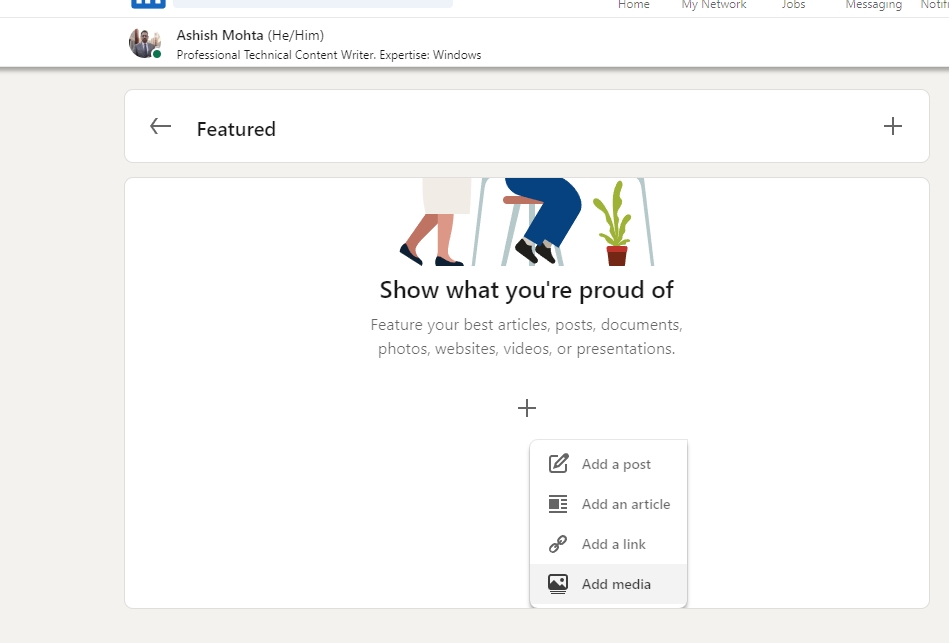The height and width of the screenshot is (643, 949).
Task: Click the back arrow in the Featured header
Action: coord(160,126)
